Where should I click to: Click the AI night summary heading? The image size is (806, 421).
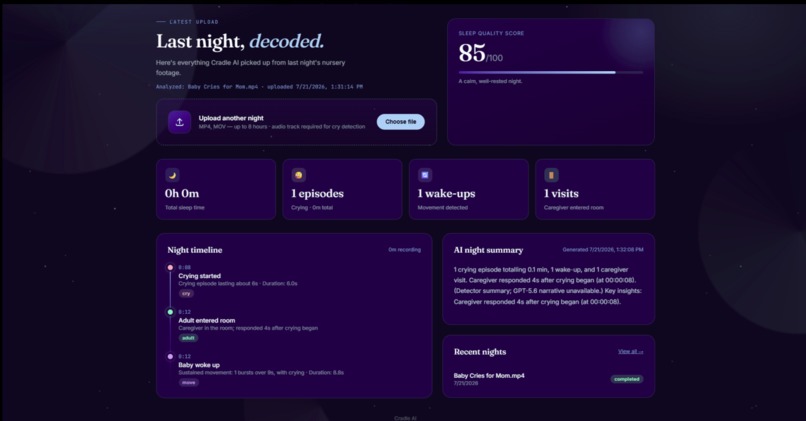[x=488, y=250]
